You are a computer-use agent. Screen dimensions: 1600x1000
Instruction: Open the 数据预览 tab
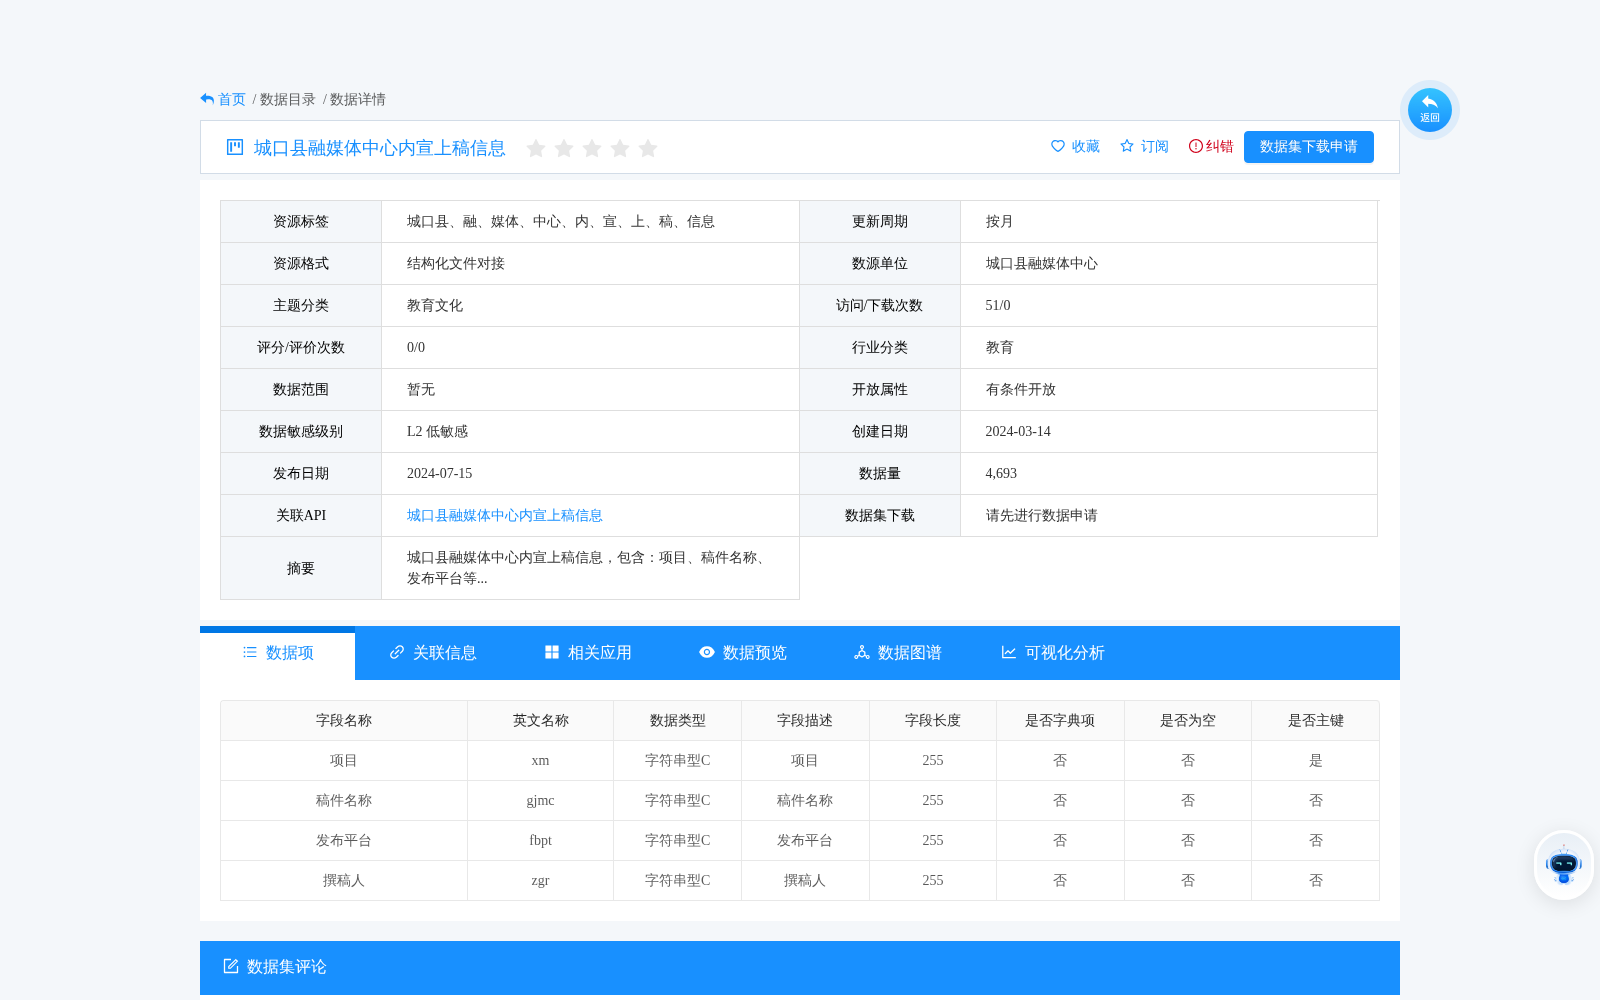742,653
